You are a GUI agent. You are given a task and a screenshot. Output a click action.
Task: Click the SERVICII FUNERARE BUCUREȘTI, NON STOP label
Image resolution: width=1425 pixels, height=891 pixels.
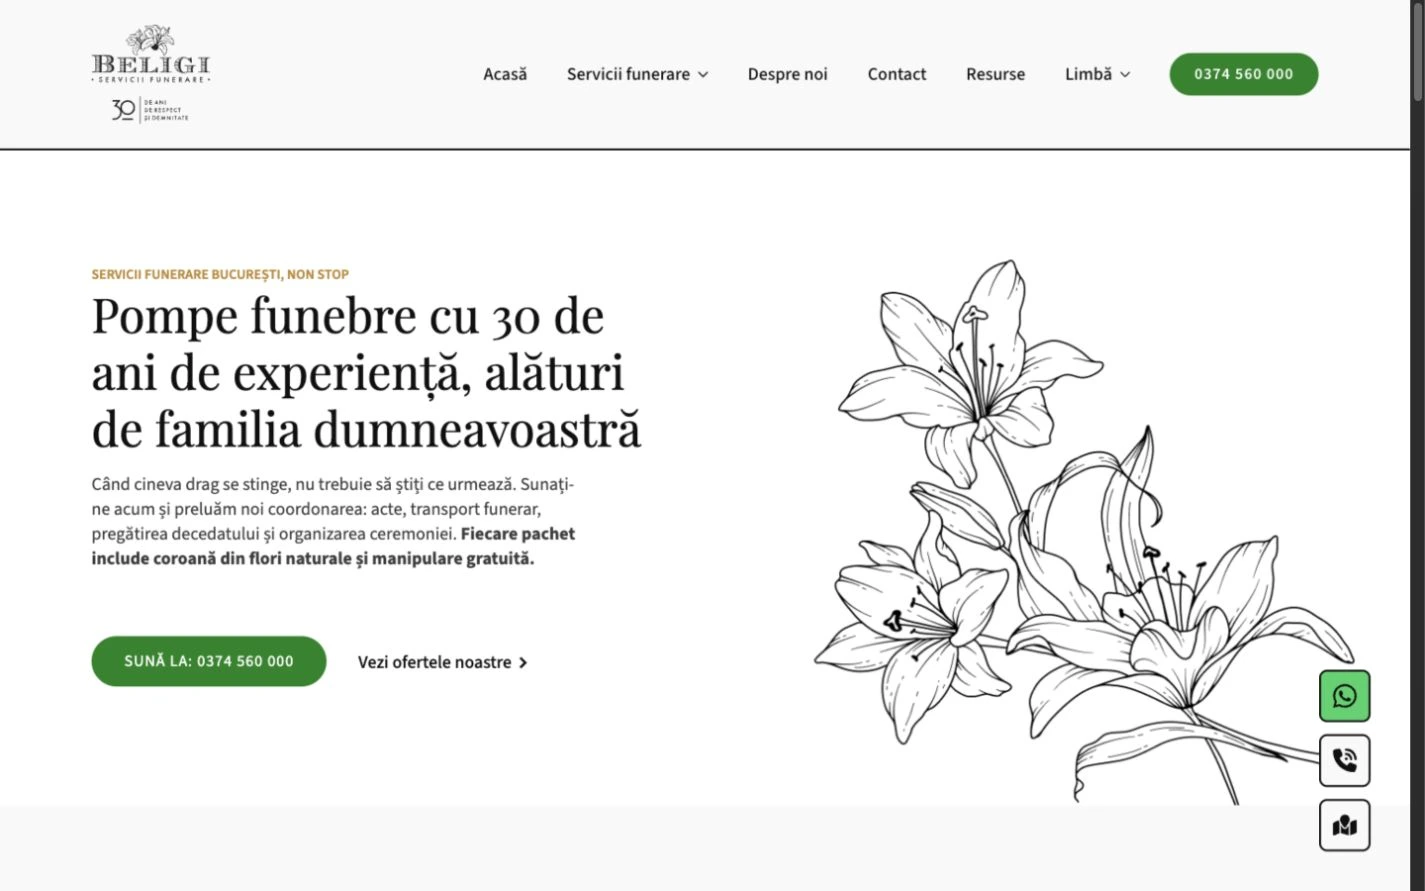pyautogui.click(x=220, y=274)
